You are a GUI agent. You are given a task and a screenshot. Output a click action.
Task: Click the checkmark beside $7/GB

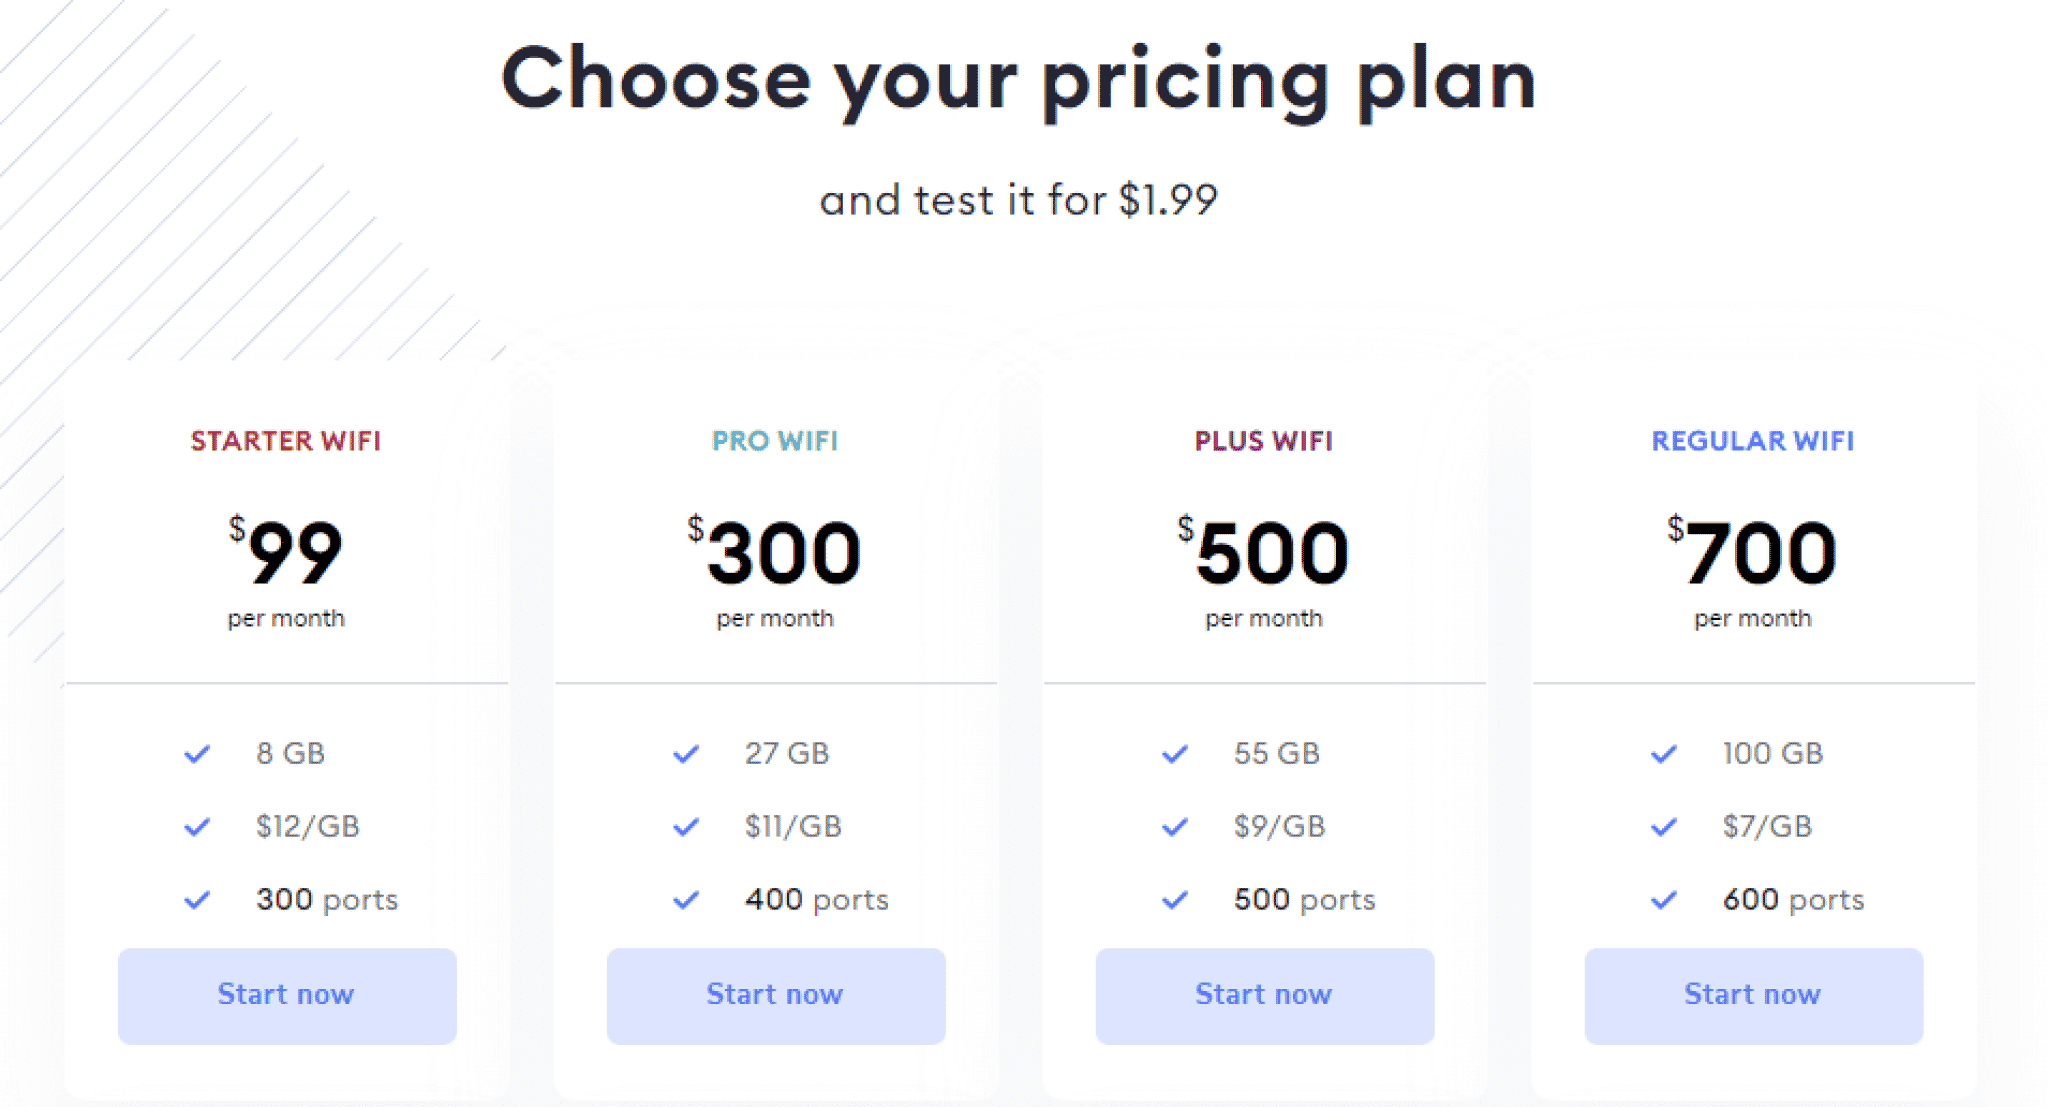(1664, 827)
